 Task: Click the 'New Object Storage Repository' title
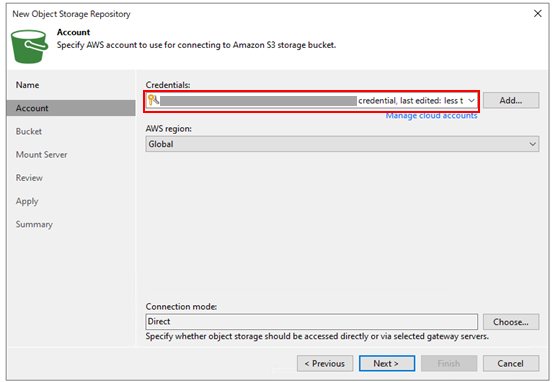point(71,14)
